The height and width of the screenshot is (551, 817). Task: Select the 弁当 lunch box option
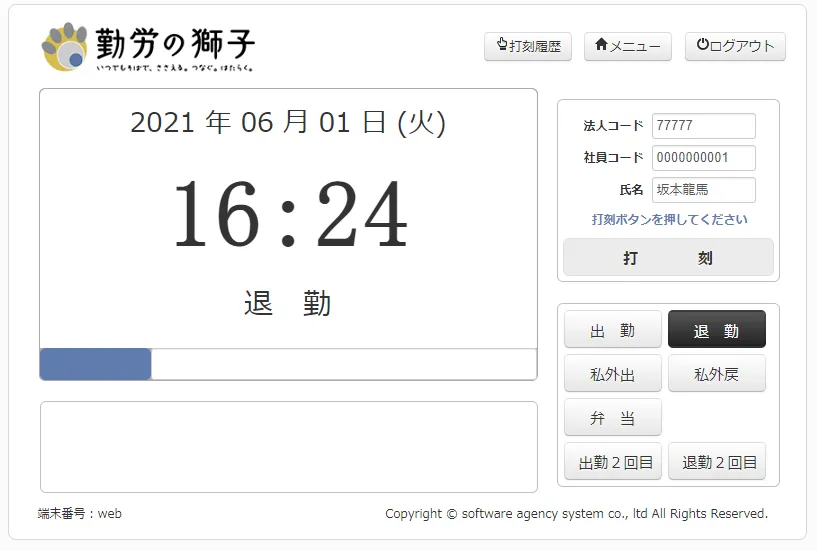[612, 418]
